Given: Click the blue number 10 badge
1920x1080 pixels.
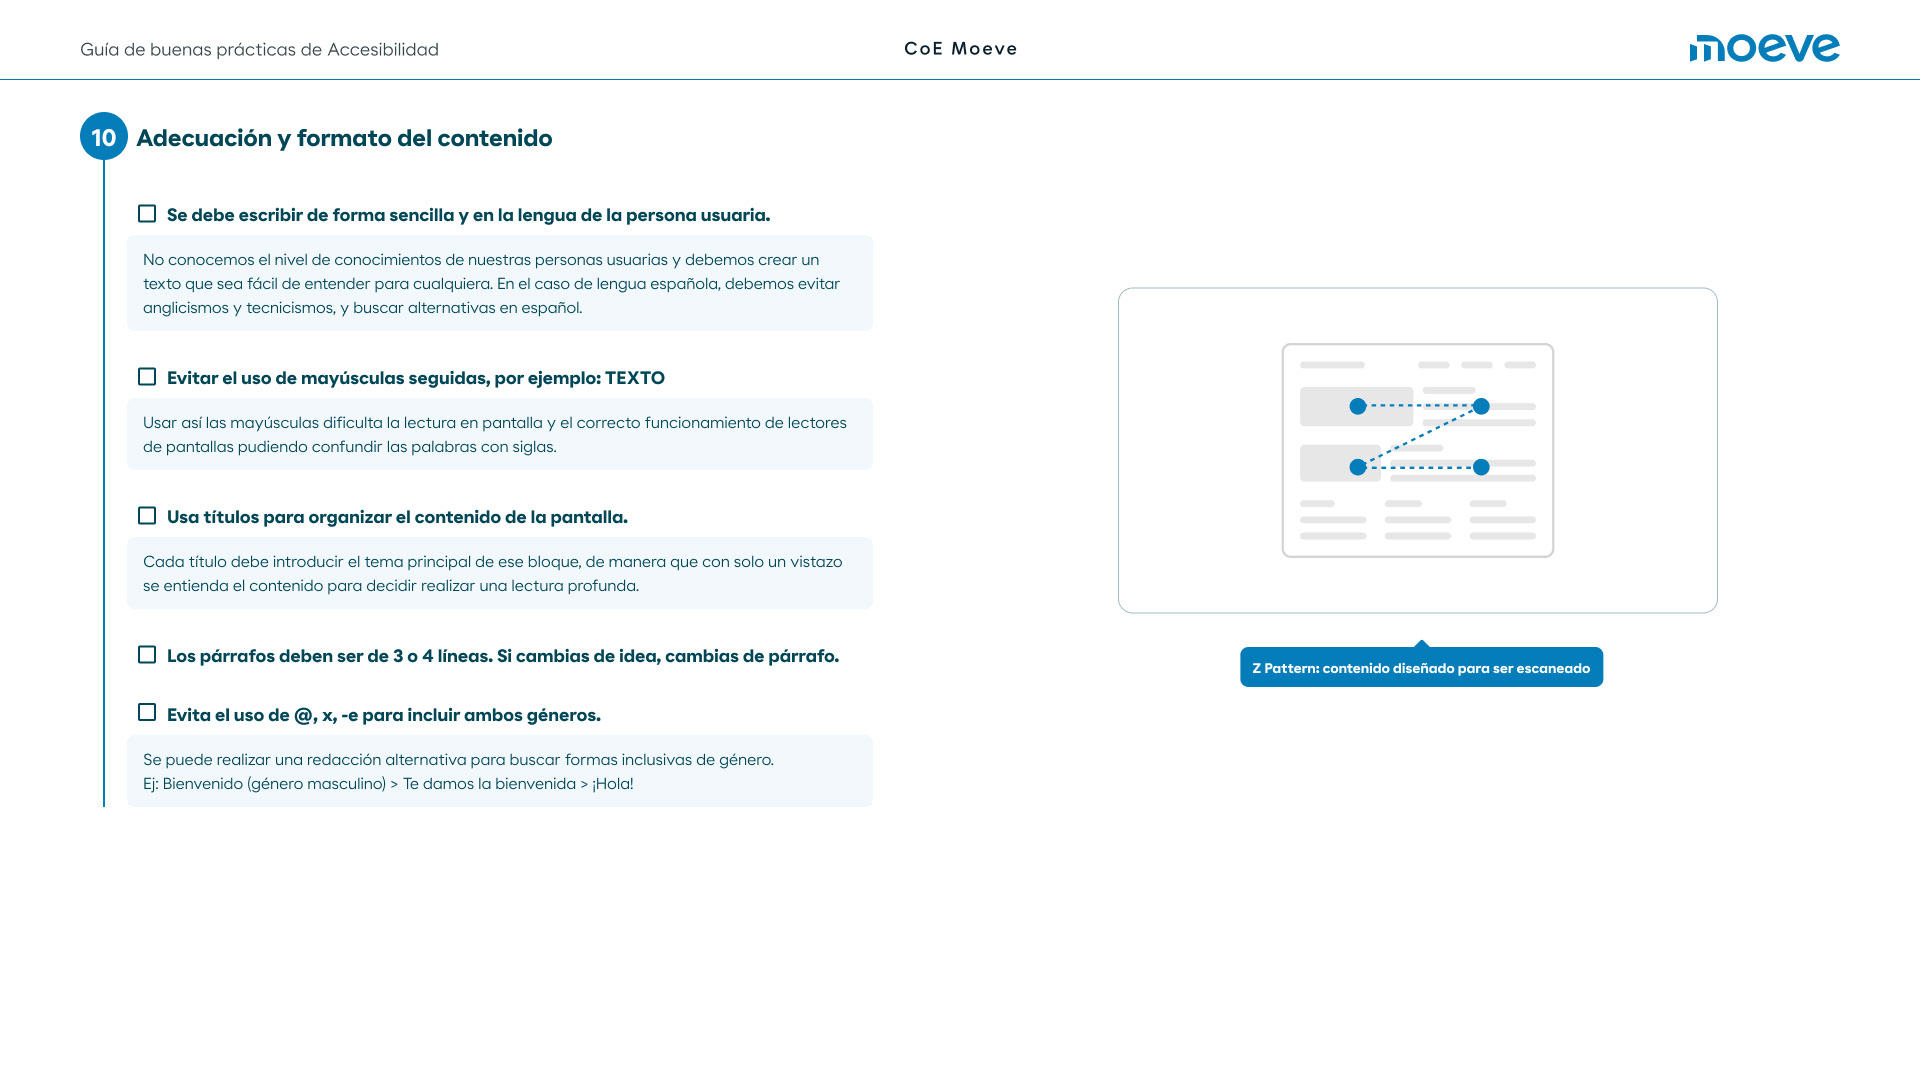Looking at the screenshot, I should point(104,137).
